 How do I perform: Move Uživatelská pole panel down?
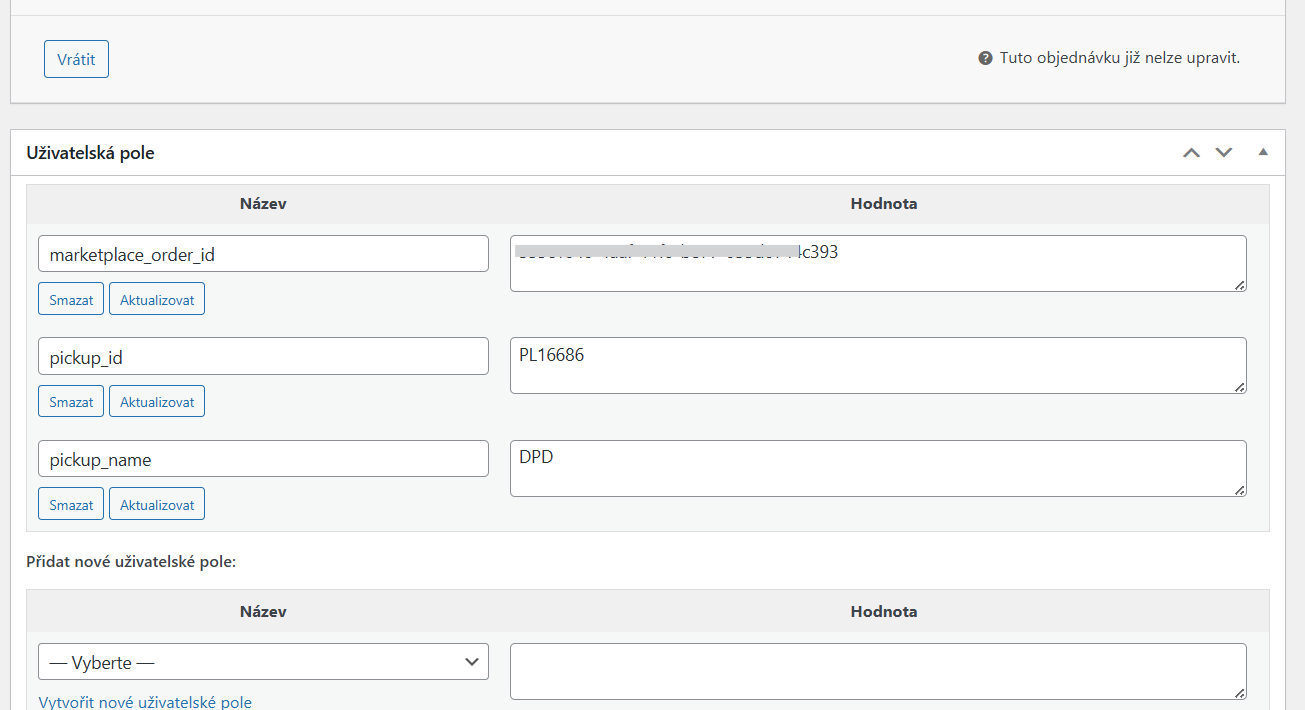[1223, 153]
